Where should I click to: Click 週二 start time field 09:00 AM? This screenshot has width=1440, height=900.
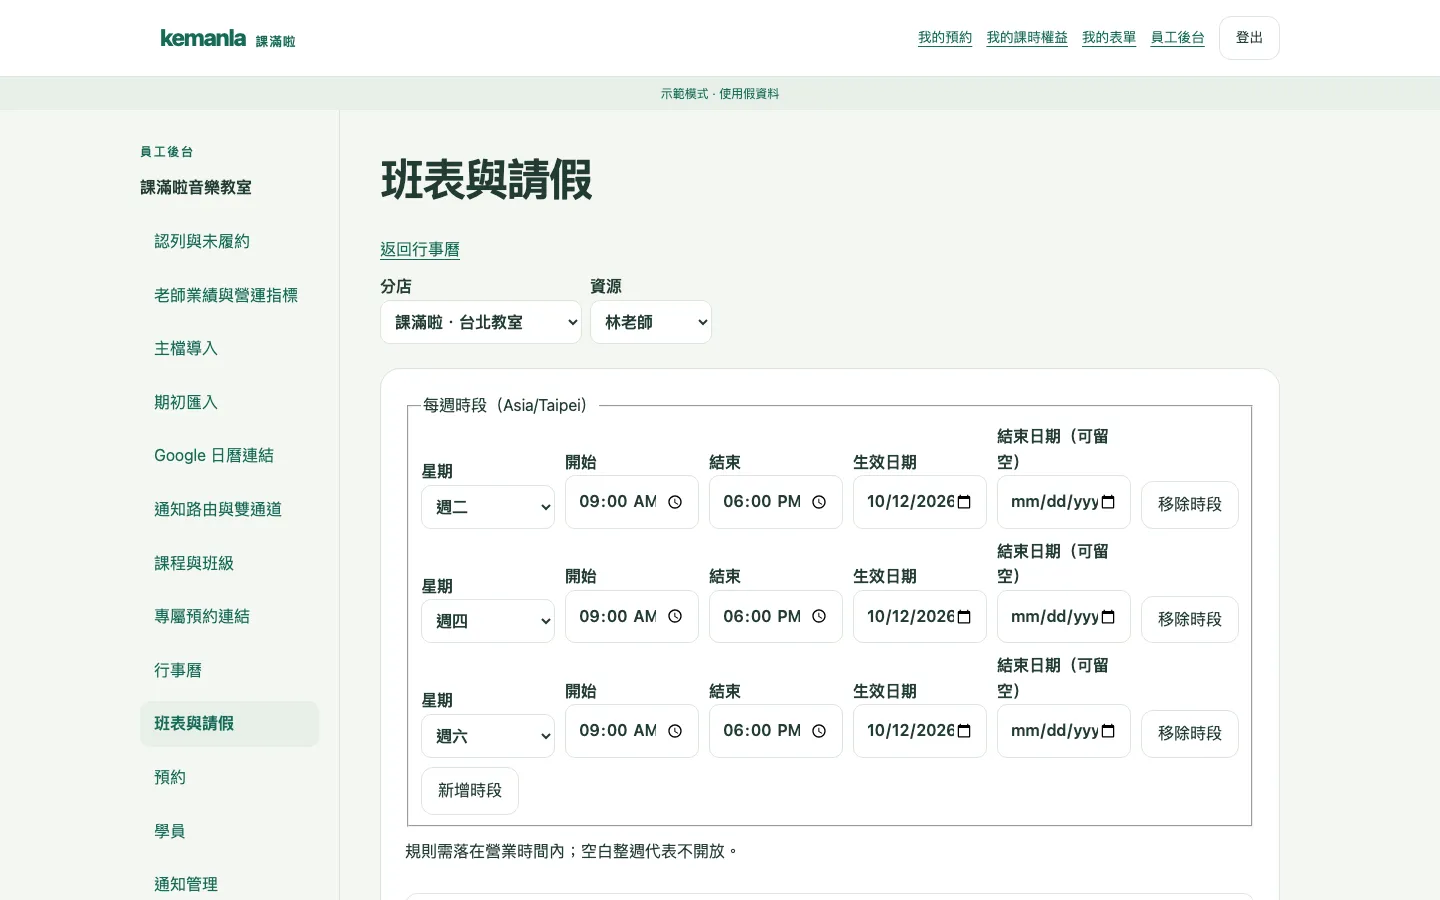click(632, 502)
